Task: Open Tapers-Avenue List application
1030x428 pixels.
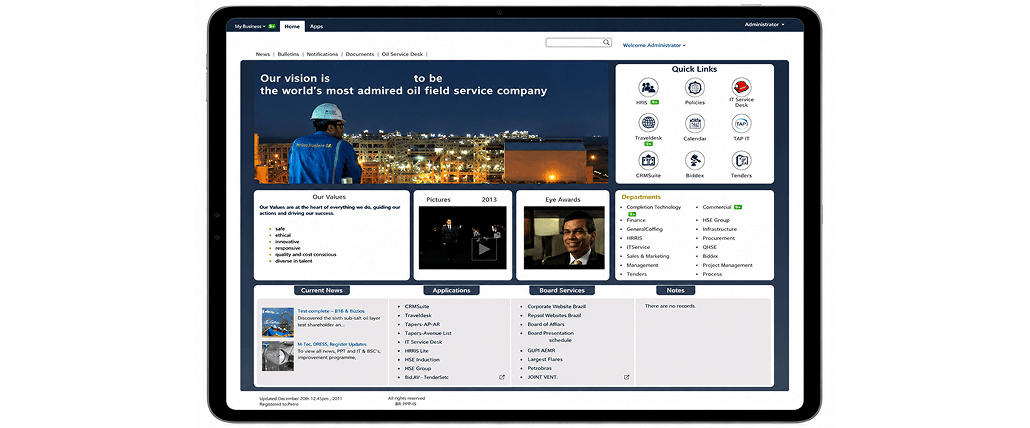Action: (428, 333)
